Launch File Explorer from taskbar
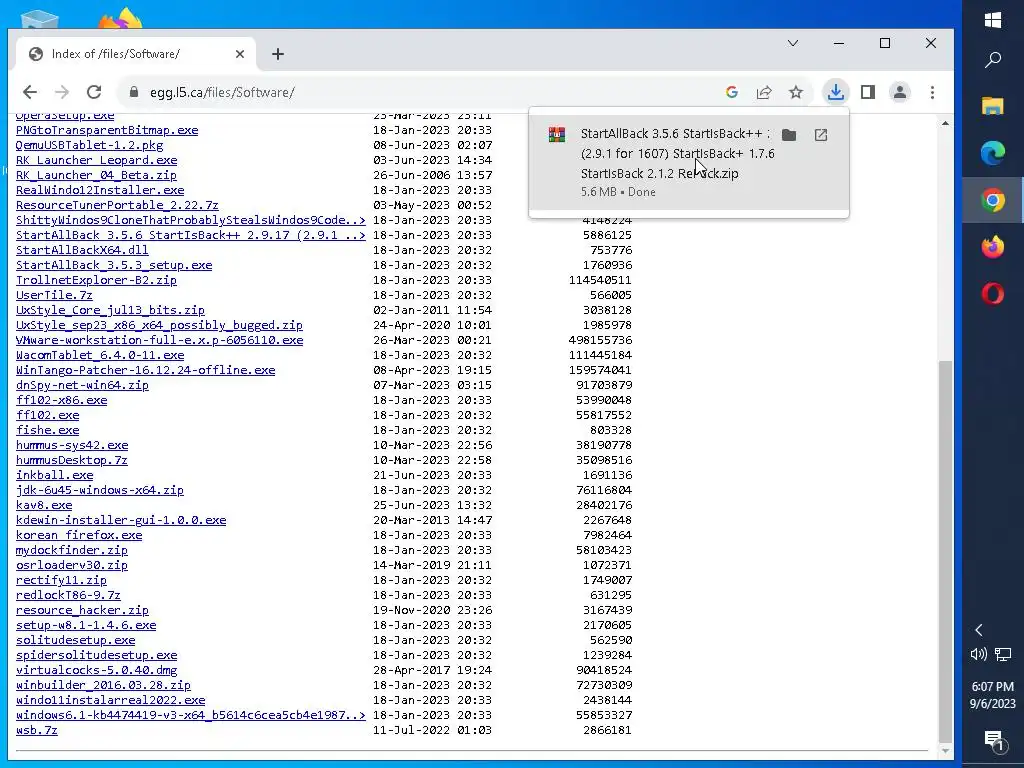1024x768 pixels. (x=993, y=106)
